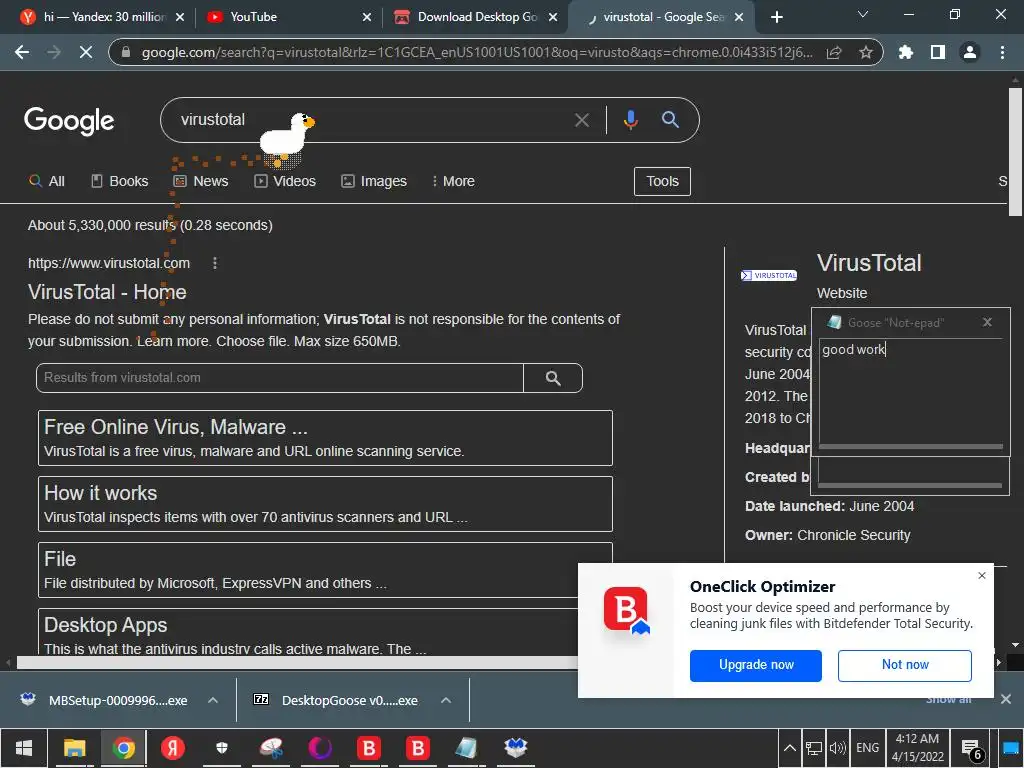Select the News search filter
The image size is (1024, 768).
pos(201,182)
